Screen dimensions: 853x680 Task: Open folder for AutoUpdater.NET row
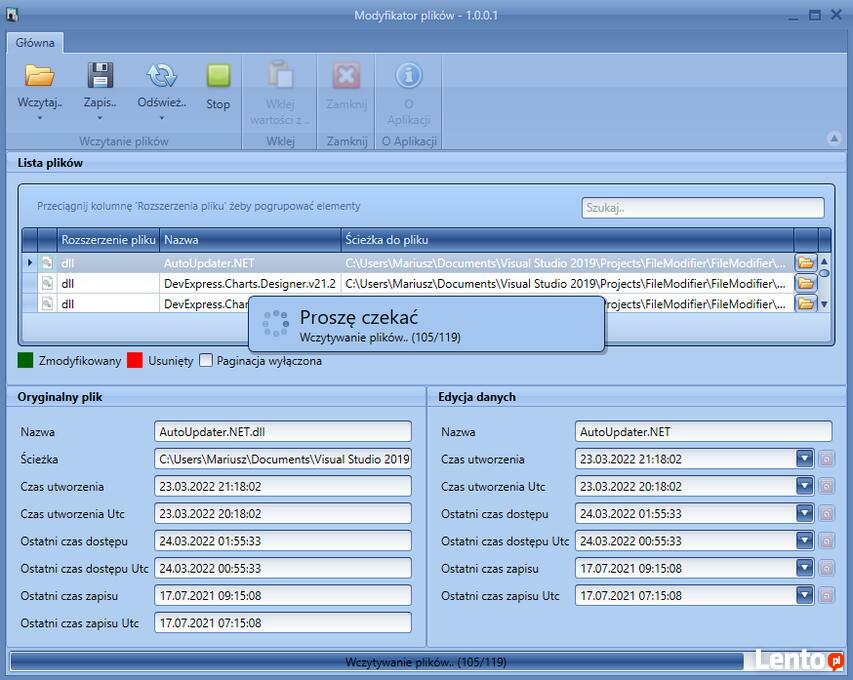pyautogui.click(x=805, y=263)
